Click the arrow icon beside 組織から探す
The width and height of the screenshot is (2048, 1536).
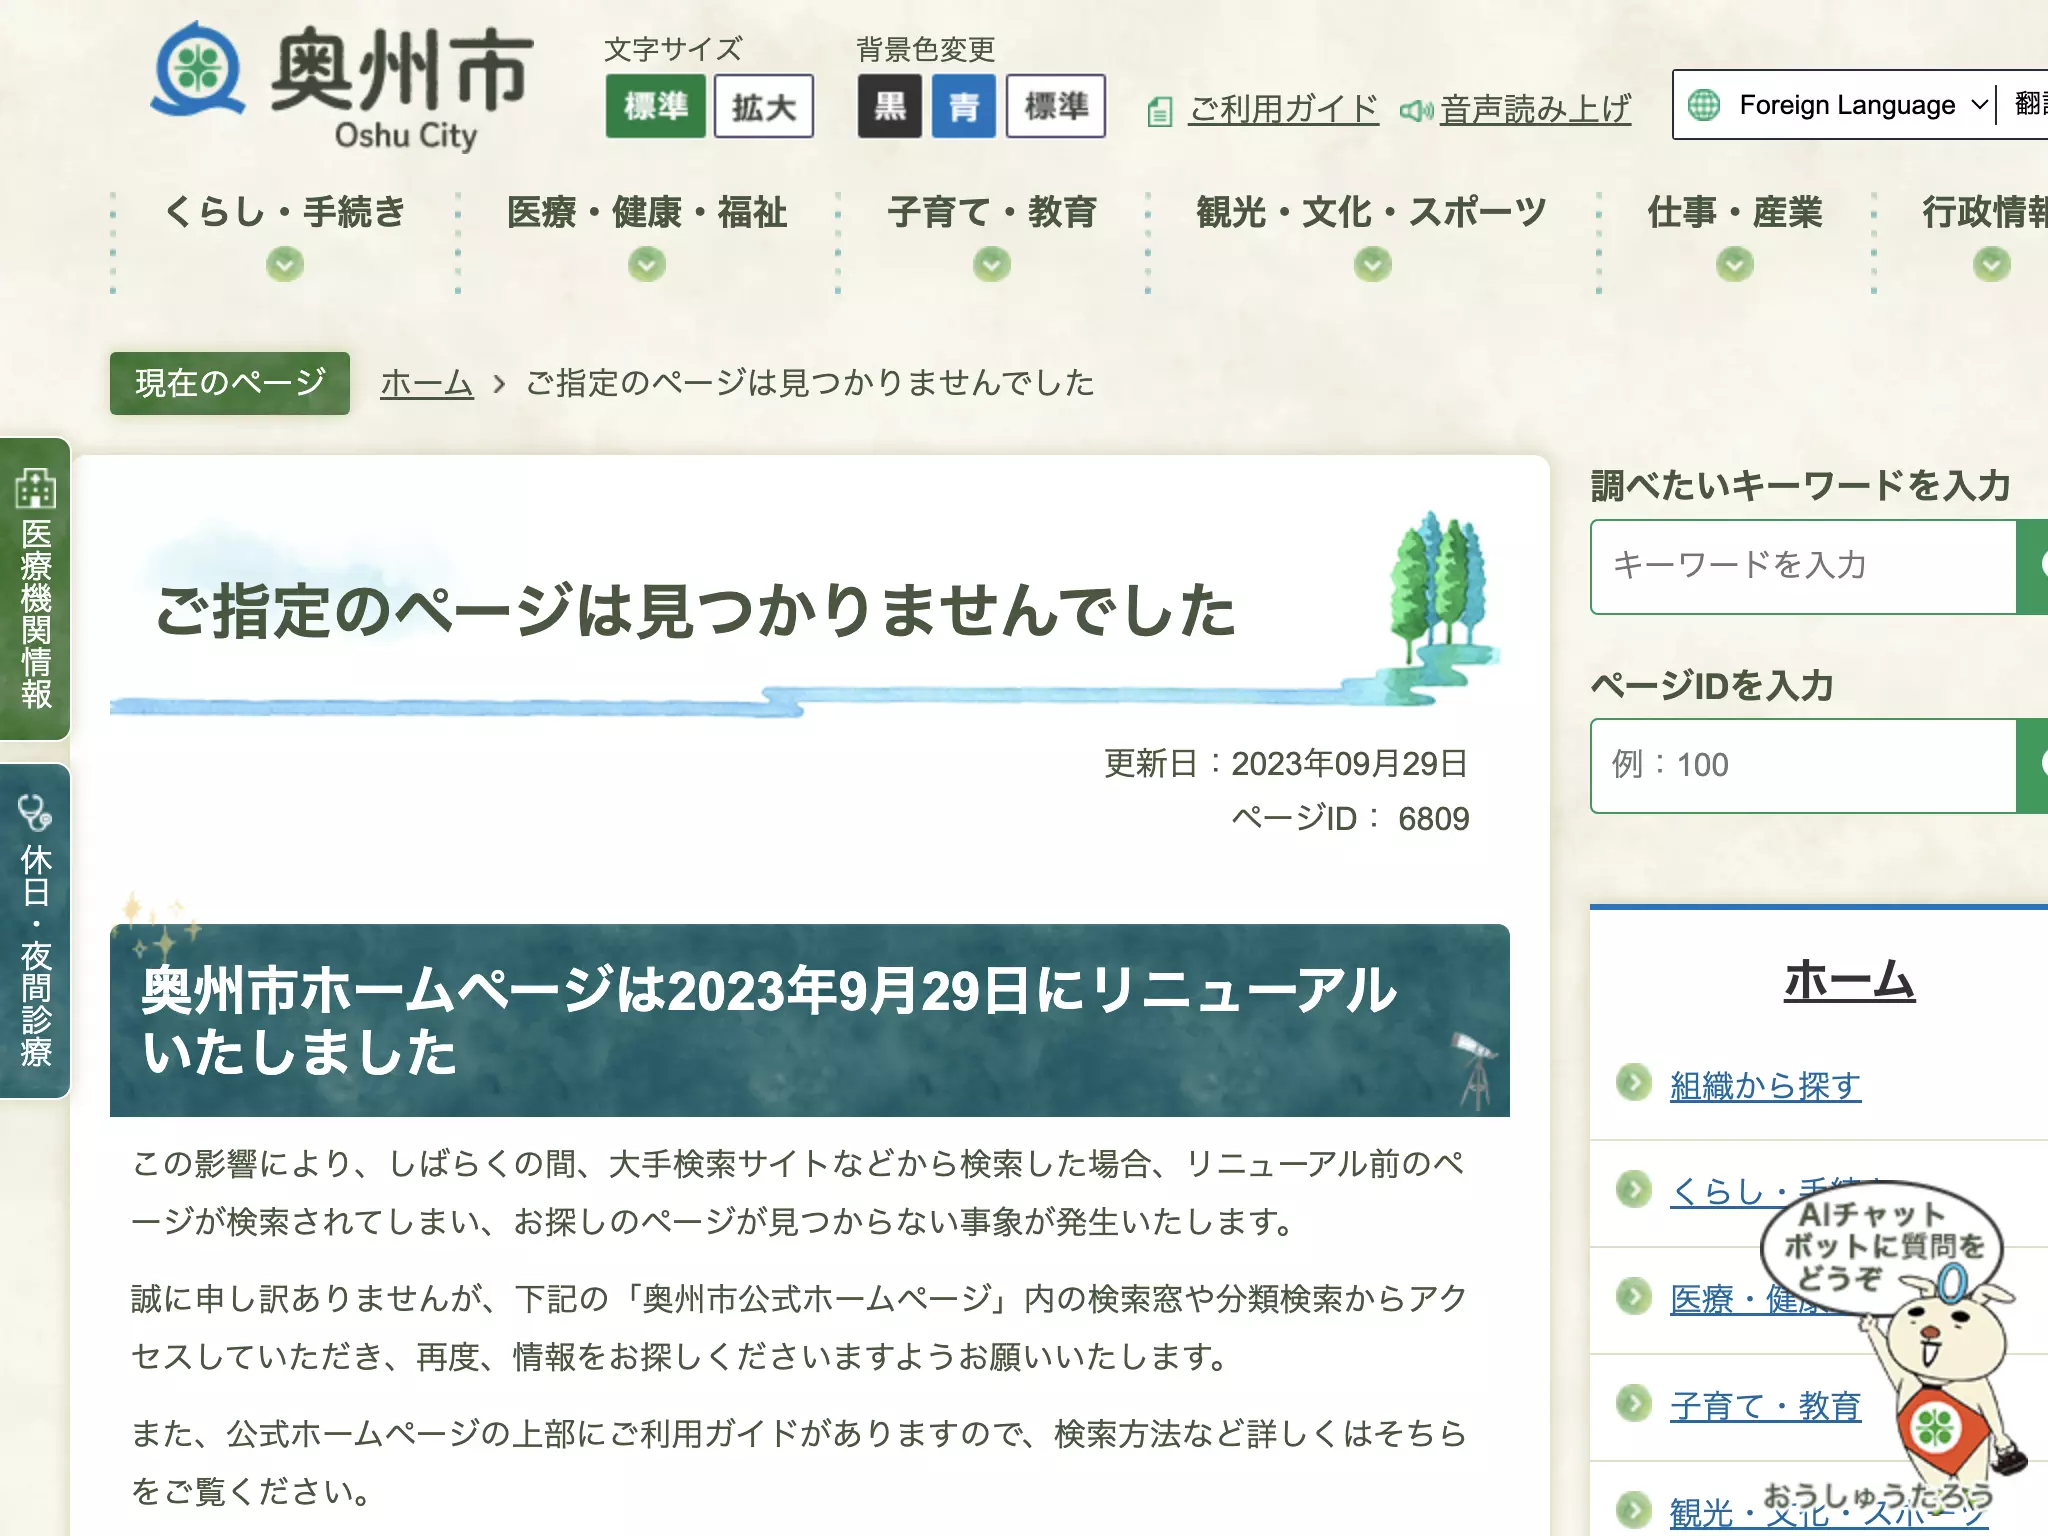pyautogui.click(x=1634, y=1082)
